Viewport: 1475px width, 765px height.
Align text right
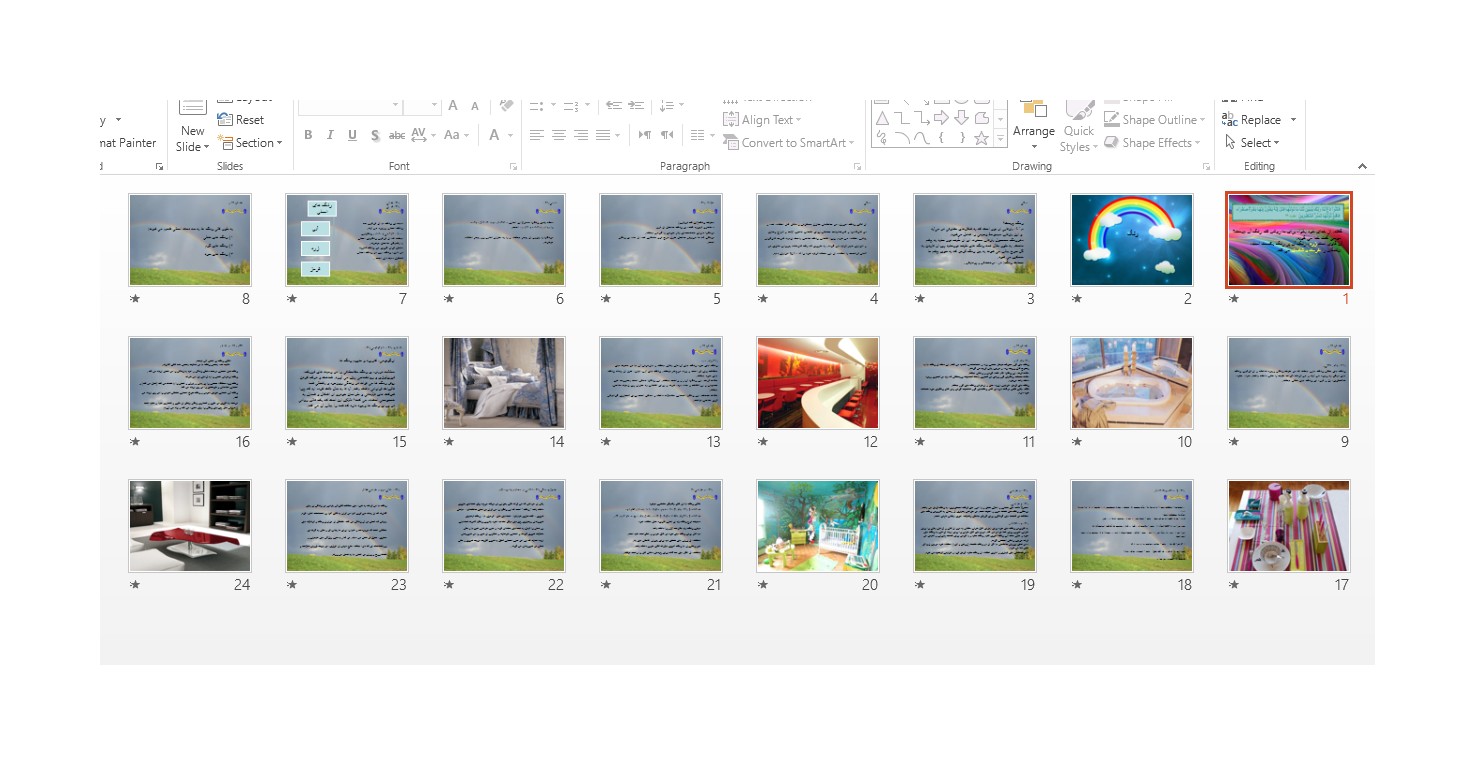pos(581,135)
